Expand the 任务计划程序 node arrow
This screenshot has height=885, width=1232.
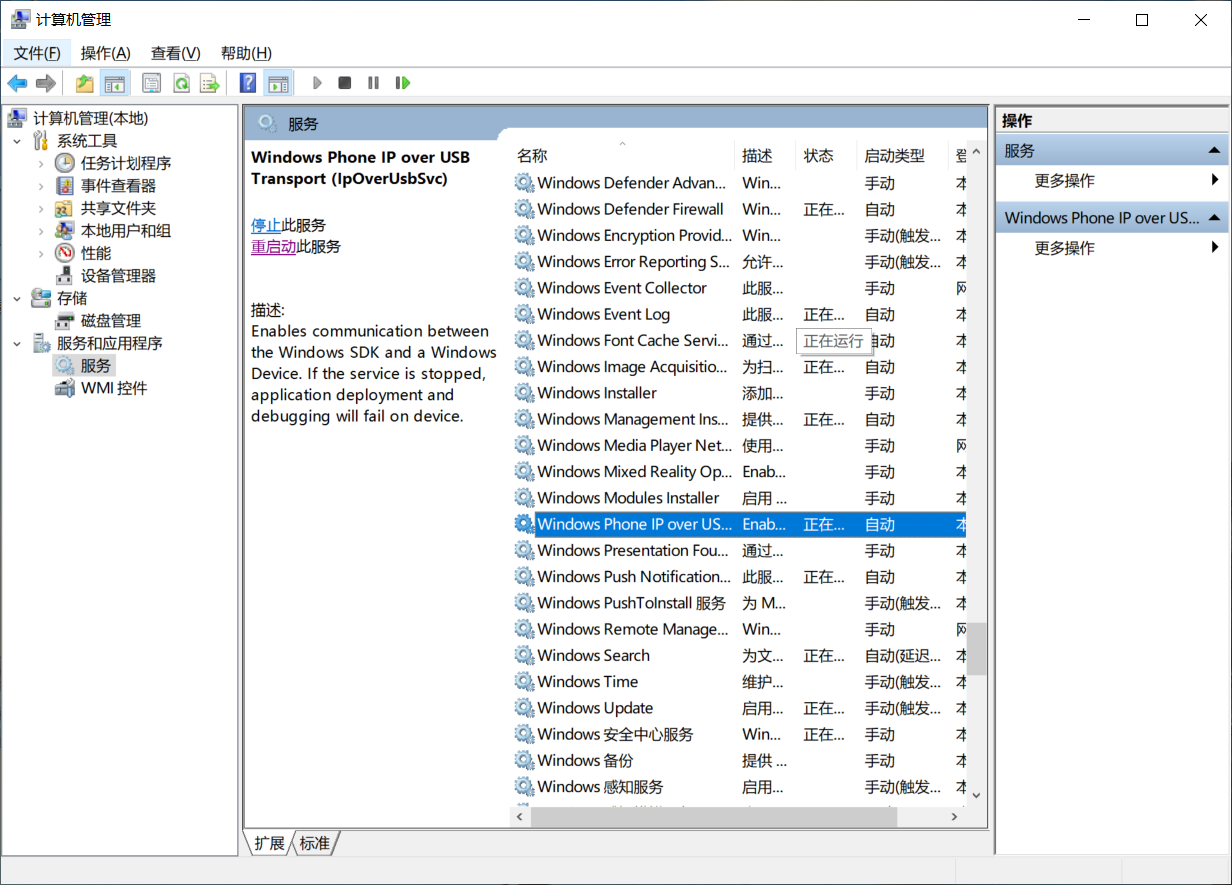click(41, 163)
